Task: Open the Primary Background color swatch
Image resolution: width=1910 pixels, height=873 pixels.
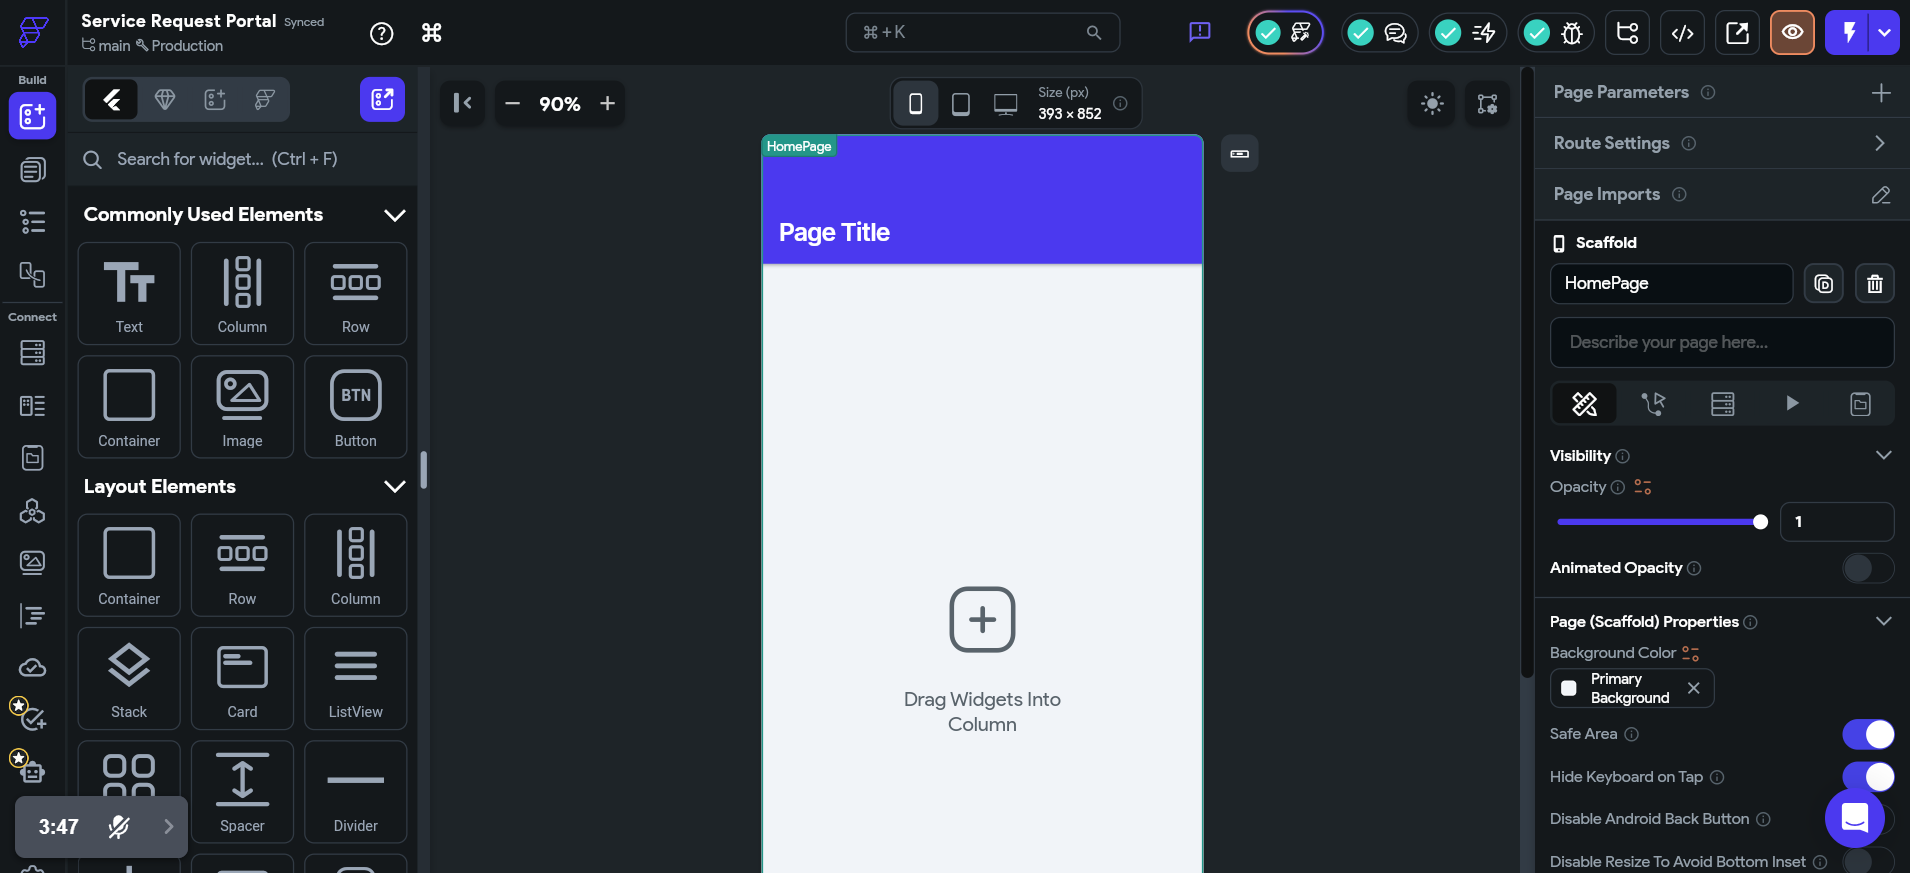Action: pyautogui.click(x=1569, y=688)
